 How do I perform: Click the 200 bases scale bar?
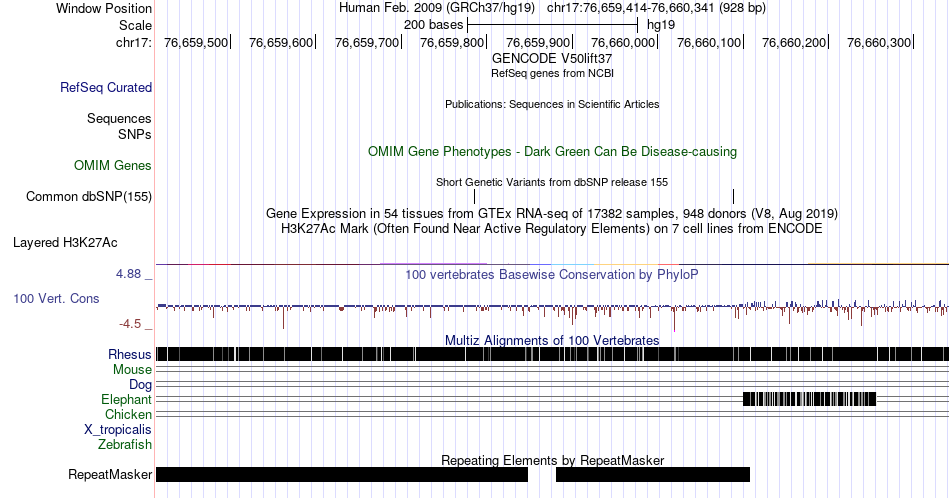point(553,25)
